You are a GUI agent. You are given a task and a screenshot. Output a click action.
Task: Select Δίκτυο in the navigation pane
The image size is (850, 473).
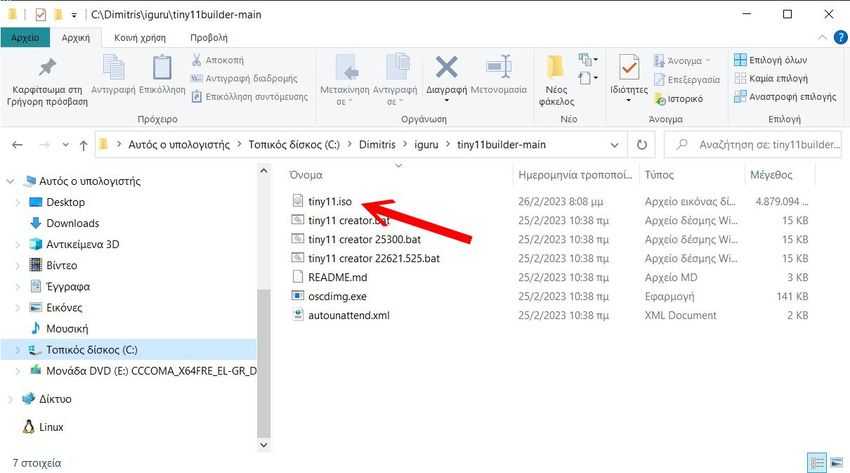pos(55,399)
